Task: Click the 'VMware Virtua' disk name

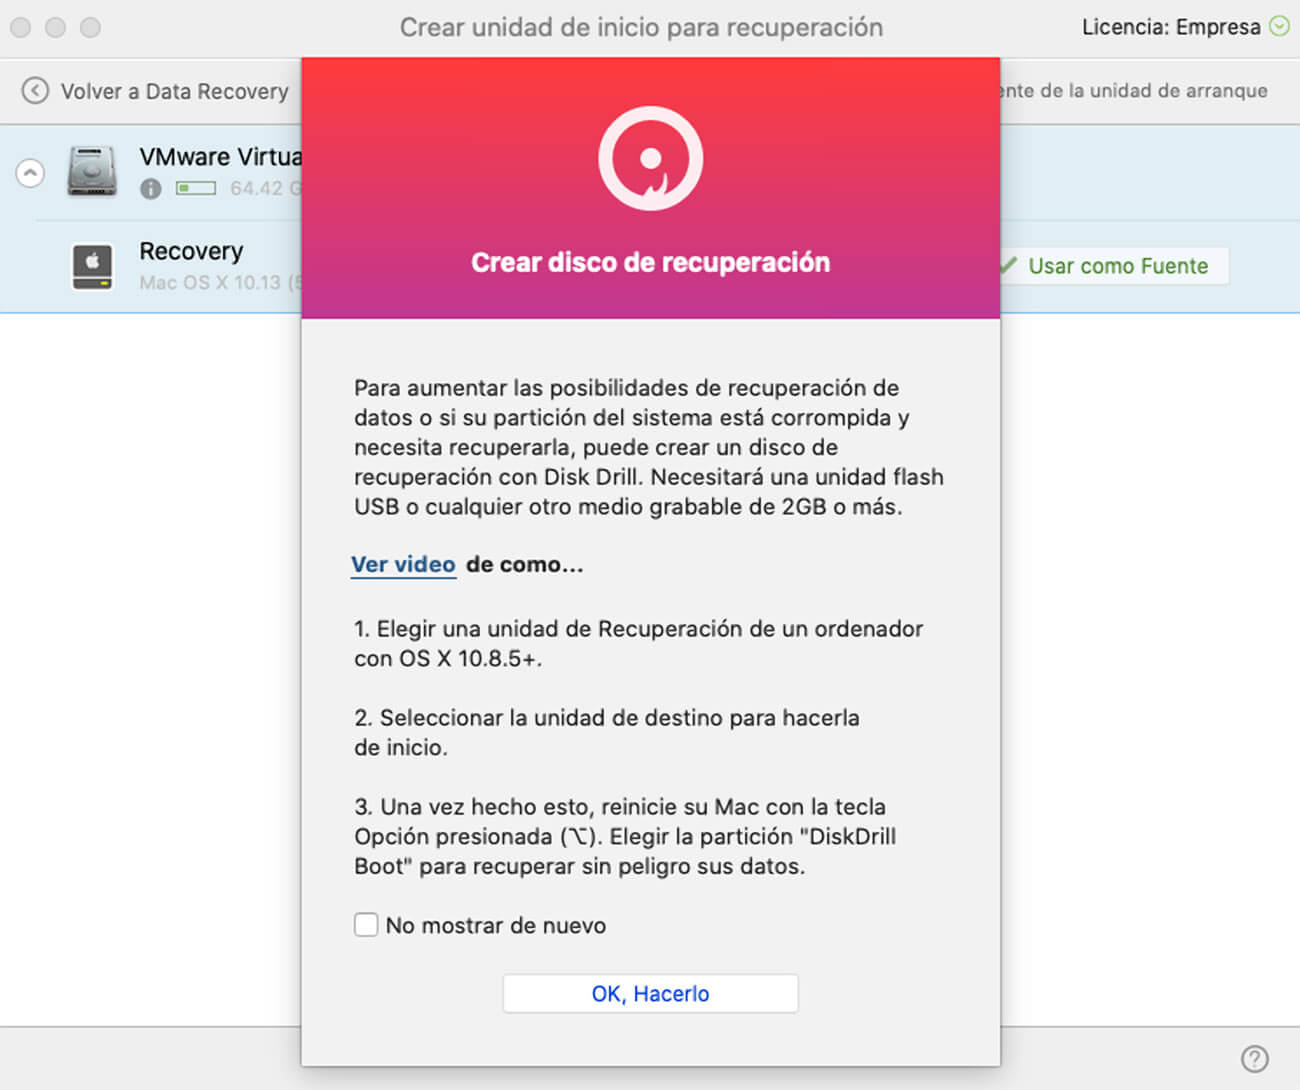Action: click(220, 157)
